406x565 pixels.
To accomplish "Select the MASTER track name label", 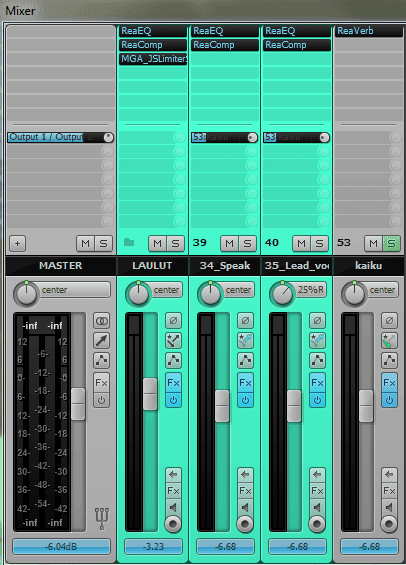I will coord(61,266).
